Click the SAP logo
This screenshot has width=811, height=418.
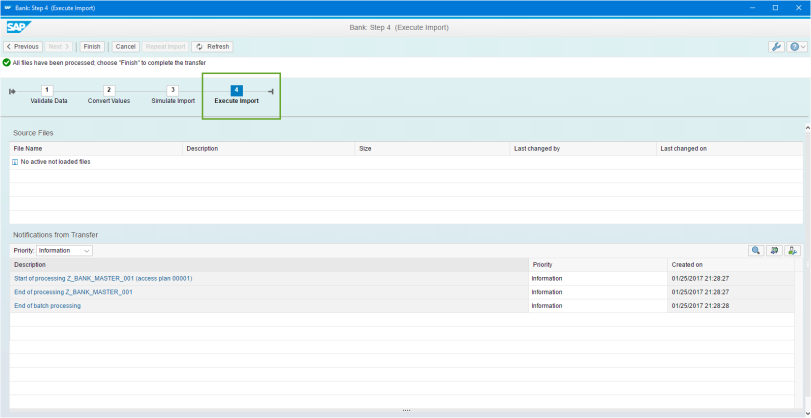coord(19,27)
